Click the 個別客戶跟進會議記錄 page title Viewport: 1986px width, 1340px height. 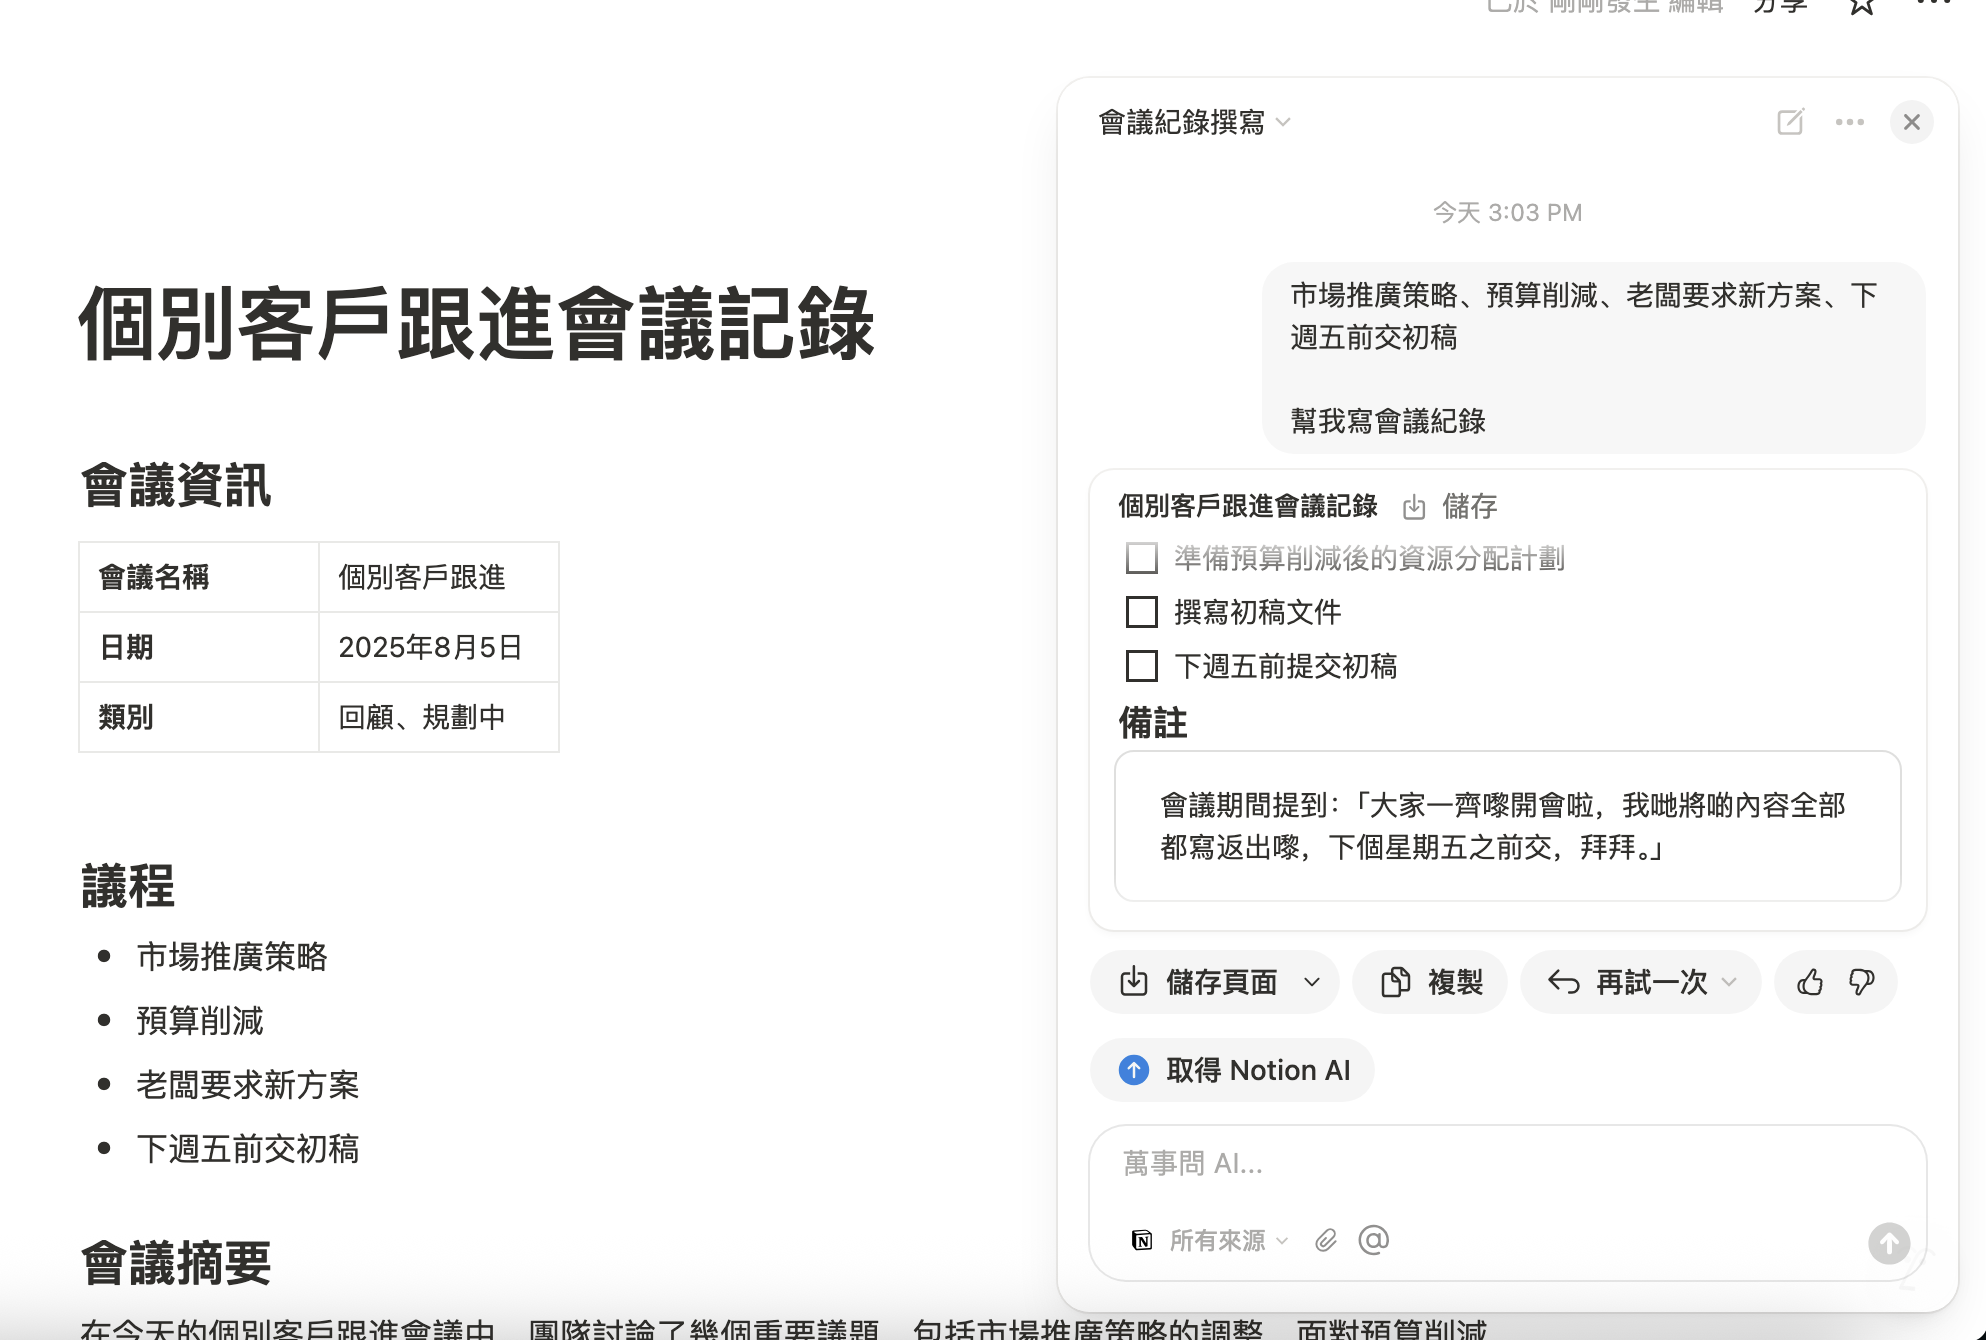(477, 323)
